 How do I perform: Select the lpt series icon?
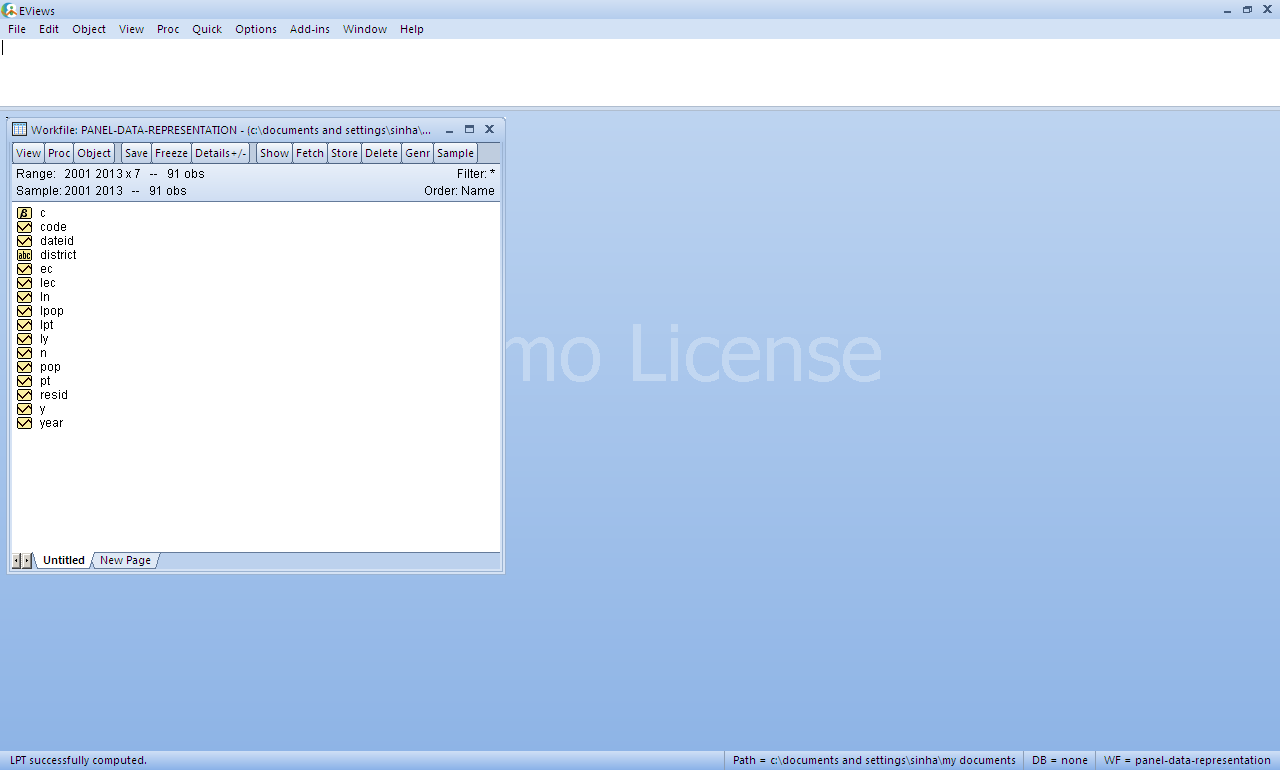click(25, 325)
